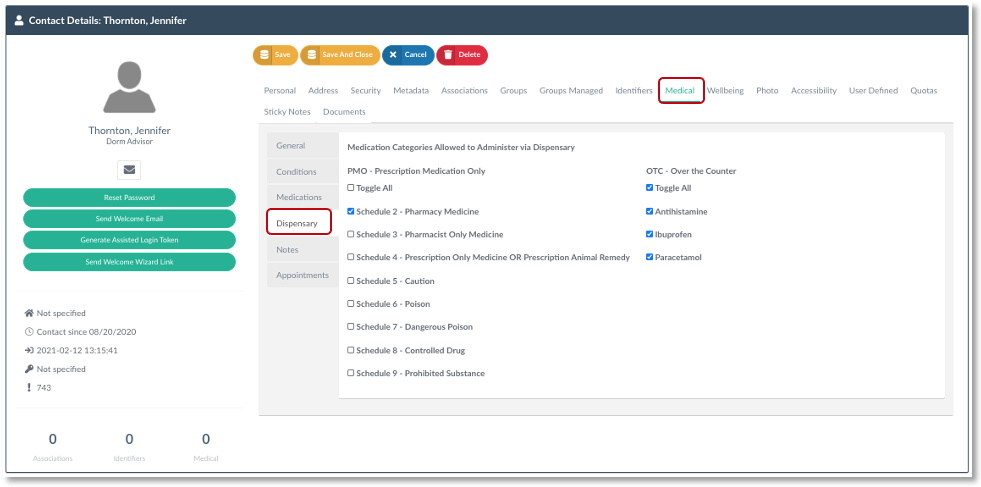Switch to the Accessibility tab
The image size is (981, 487).
[x=813, y=91]
